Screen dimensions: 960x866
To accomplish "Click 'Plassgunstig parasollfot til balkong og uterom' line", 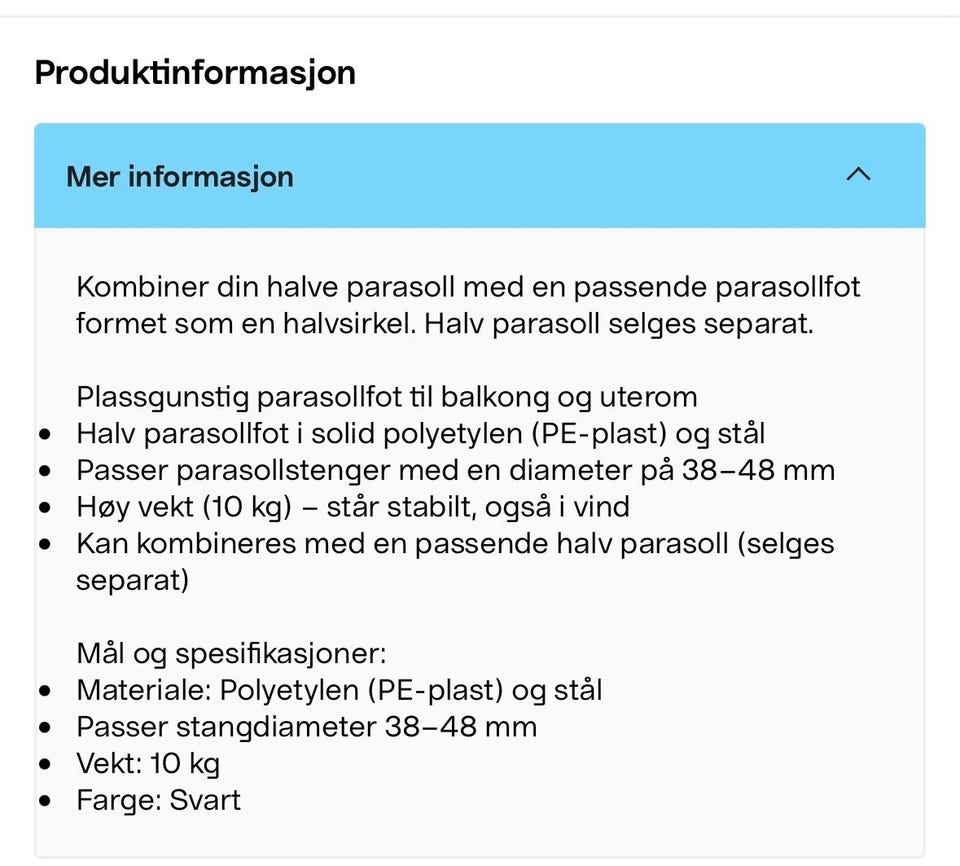I will click(387, 397).
